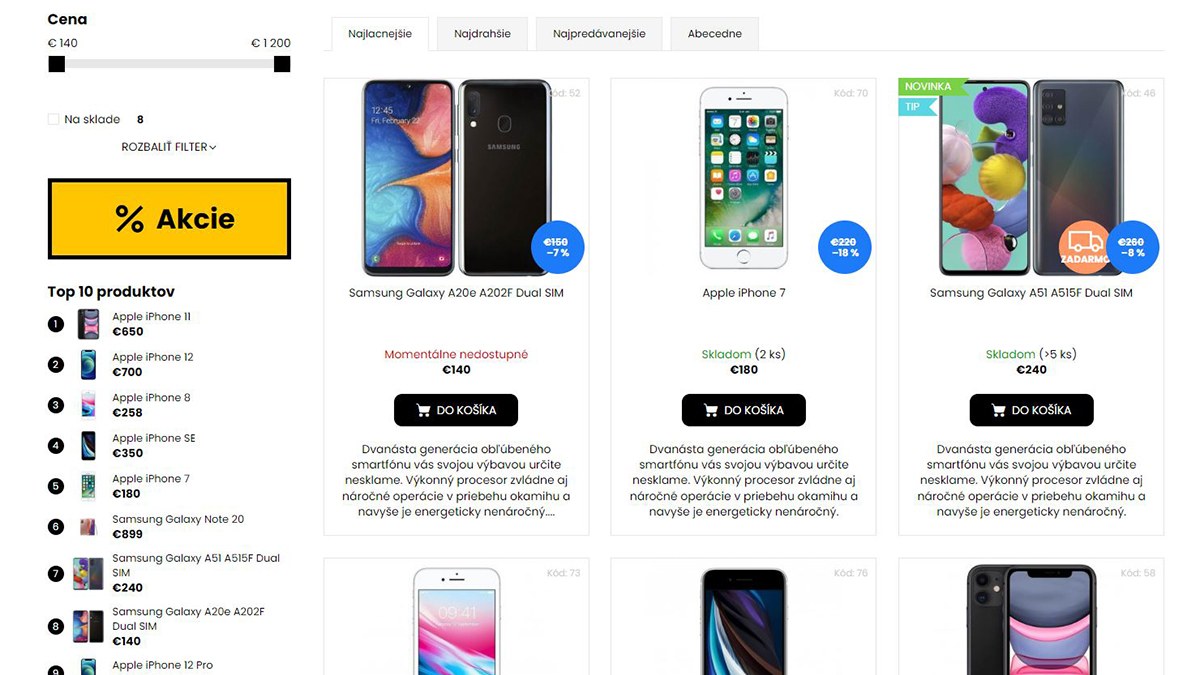Click the rank 3 iPhone 8 thumbnail
The width and height of the screenshot is (1200, 675).
(x=89, y=405)
